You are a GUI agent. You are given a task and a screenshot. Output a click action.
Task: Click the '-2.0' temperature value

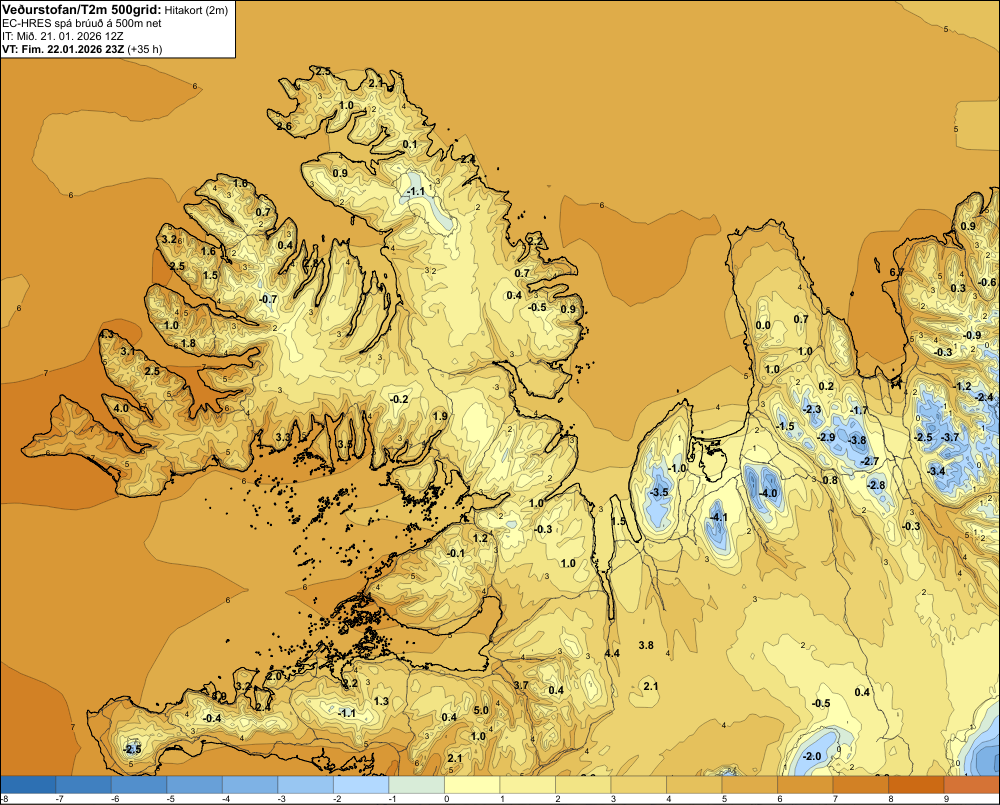pos(812,757)
